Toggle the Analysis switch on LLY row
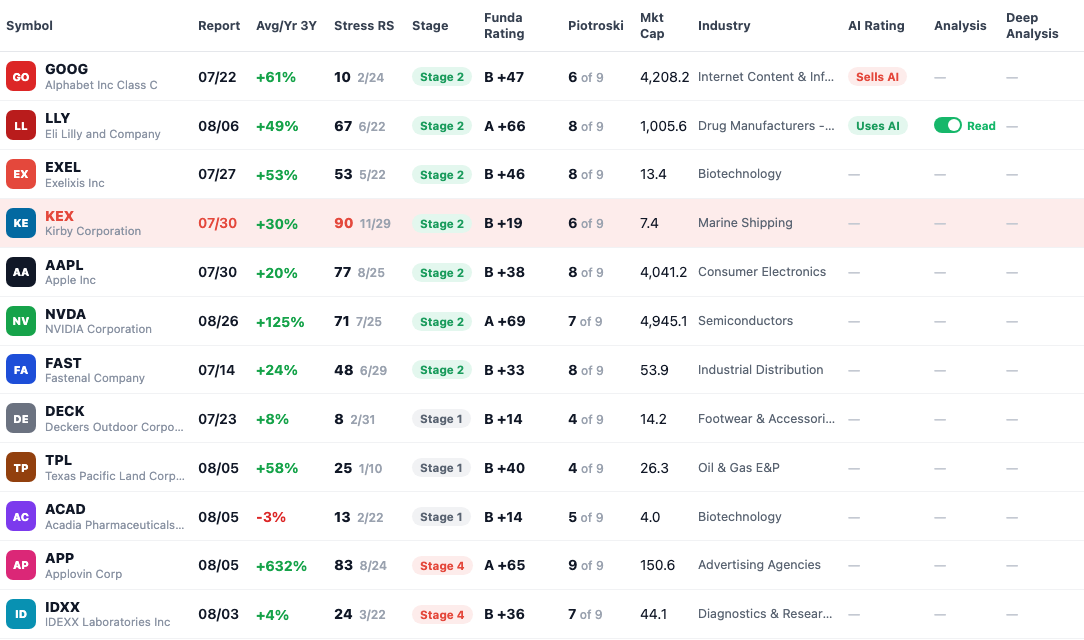 tap(947, 125)
